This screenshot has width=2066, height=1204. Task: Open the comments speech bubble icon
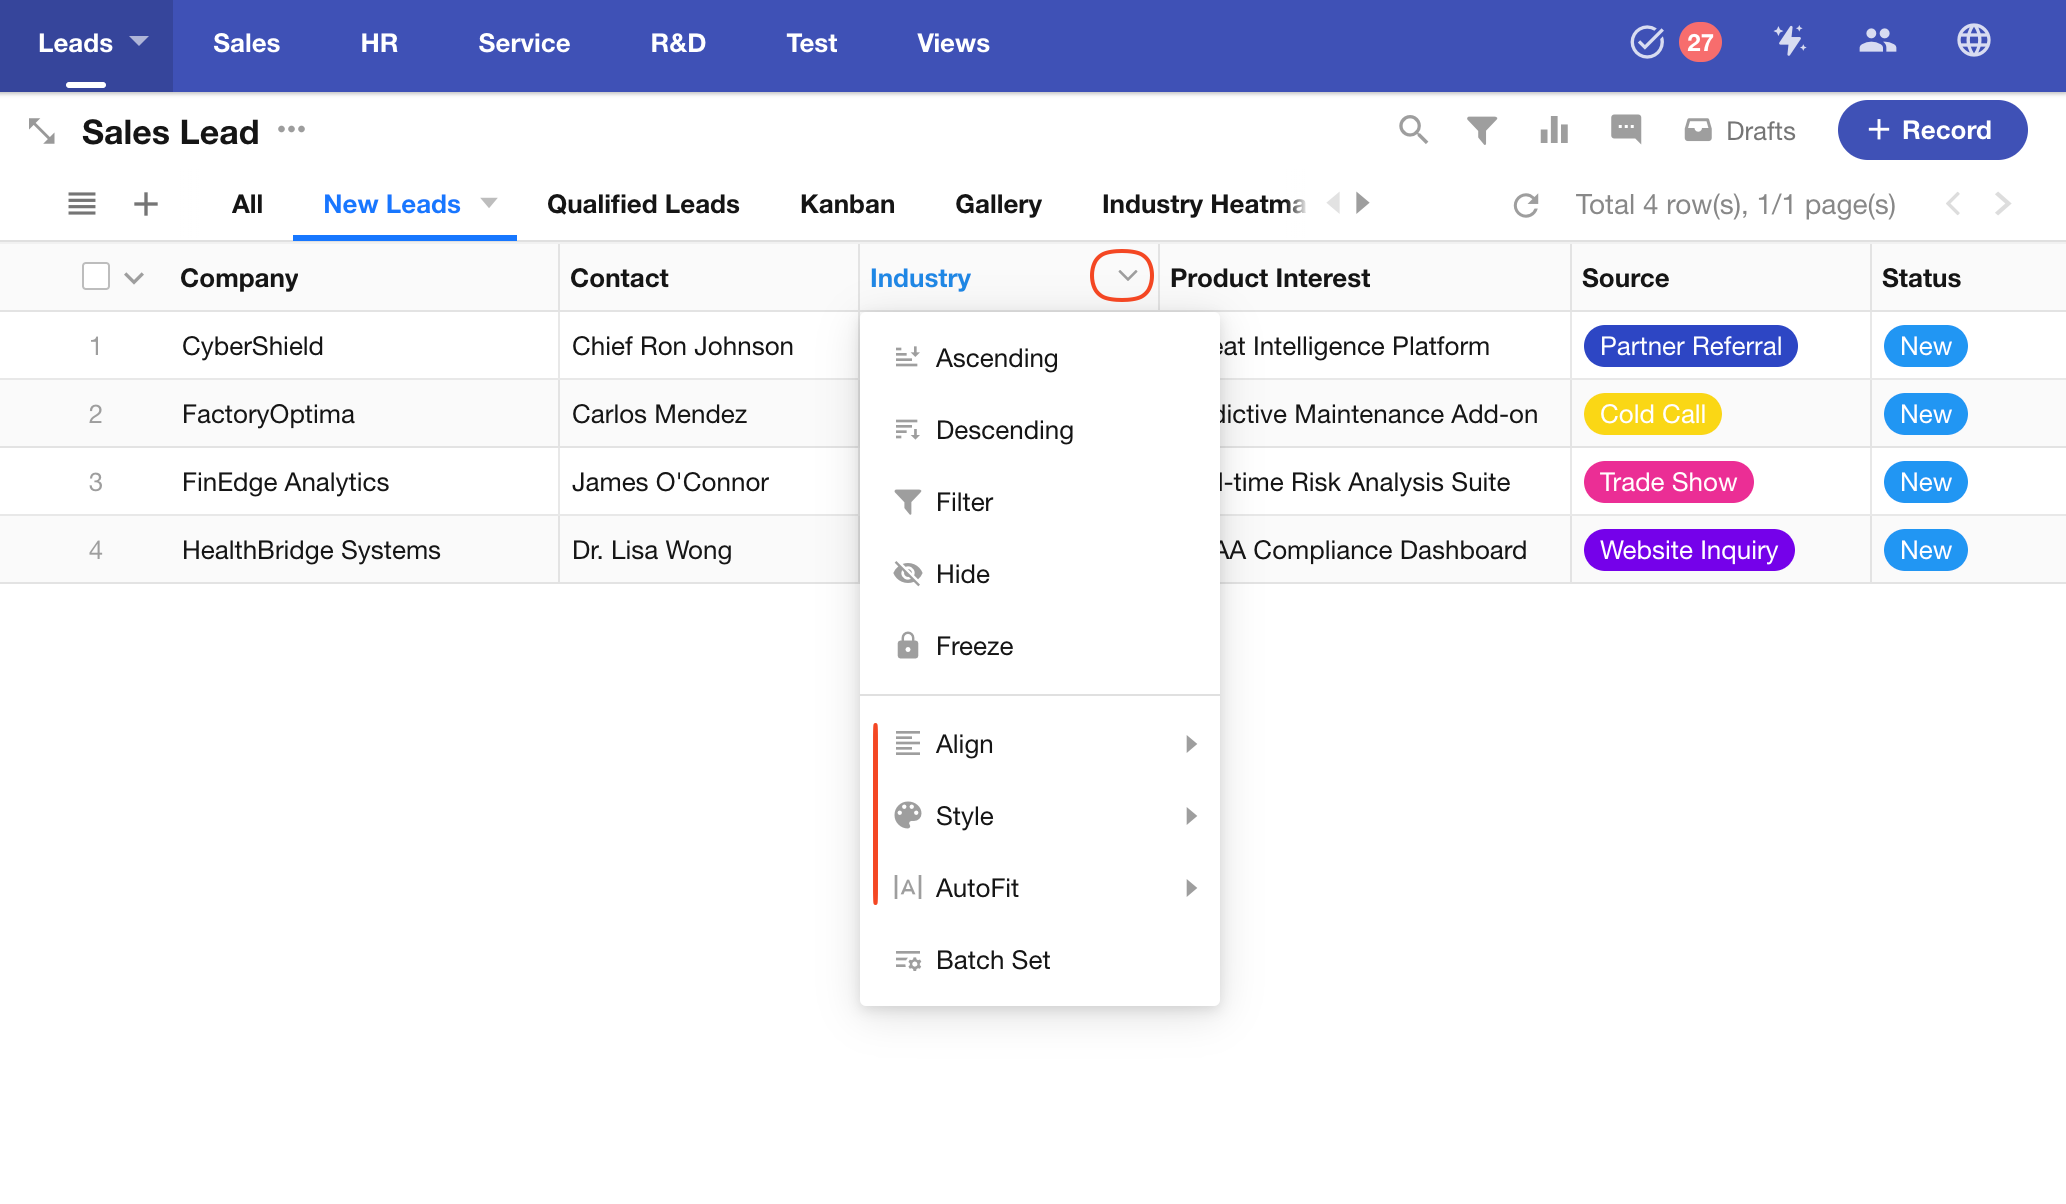pos(1626,130)
